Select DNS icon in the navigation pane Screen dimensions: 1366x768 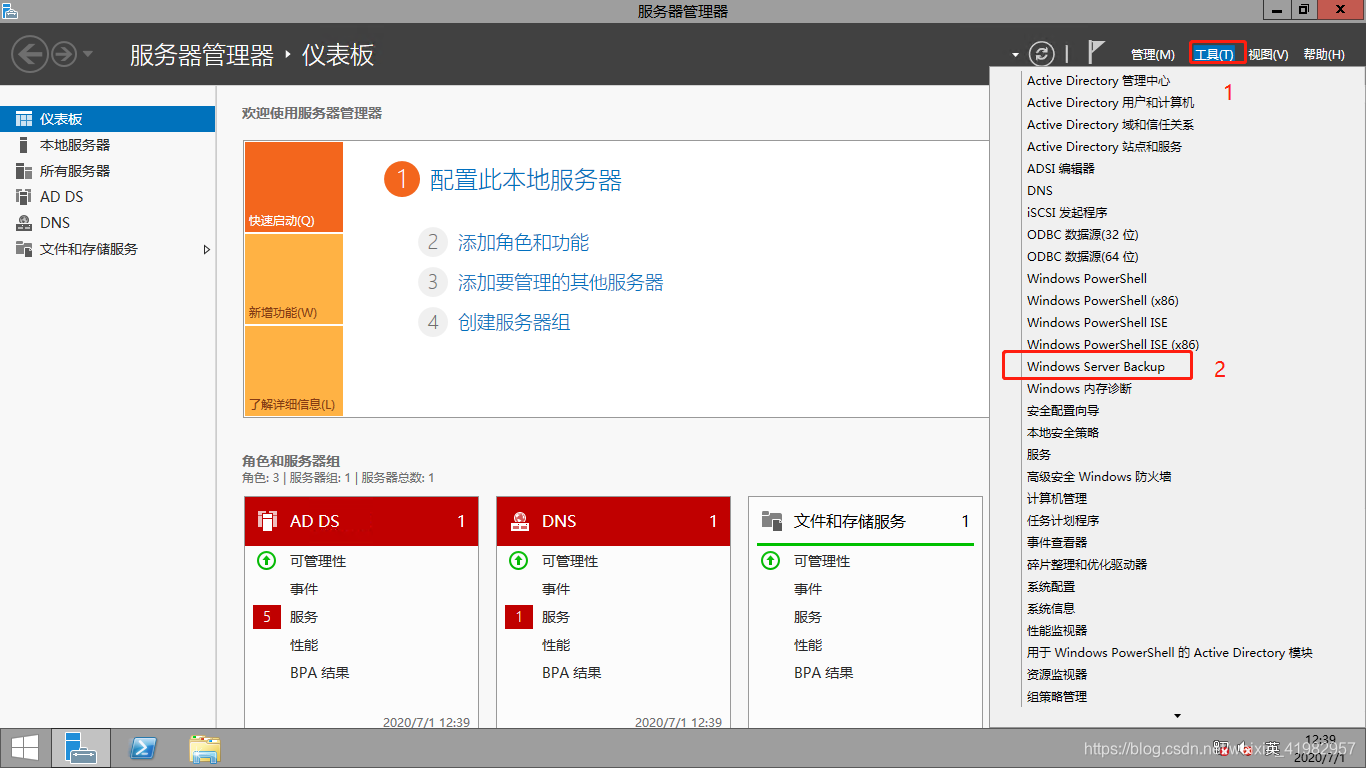tap(24, 223)
